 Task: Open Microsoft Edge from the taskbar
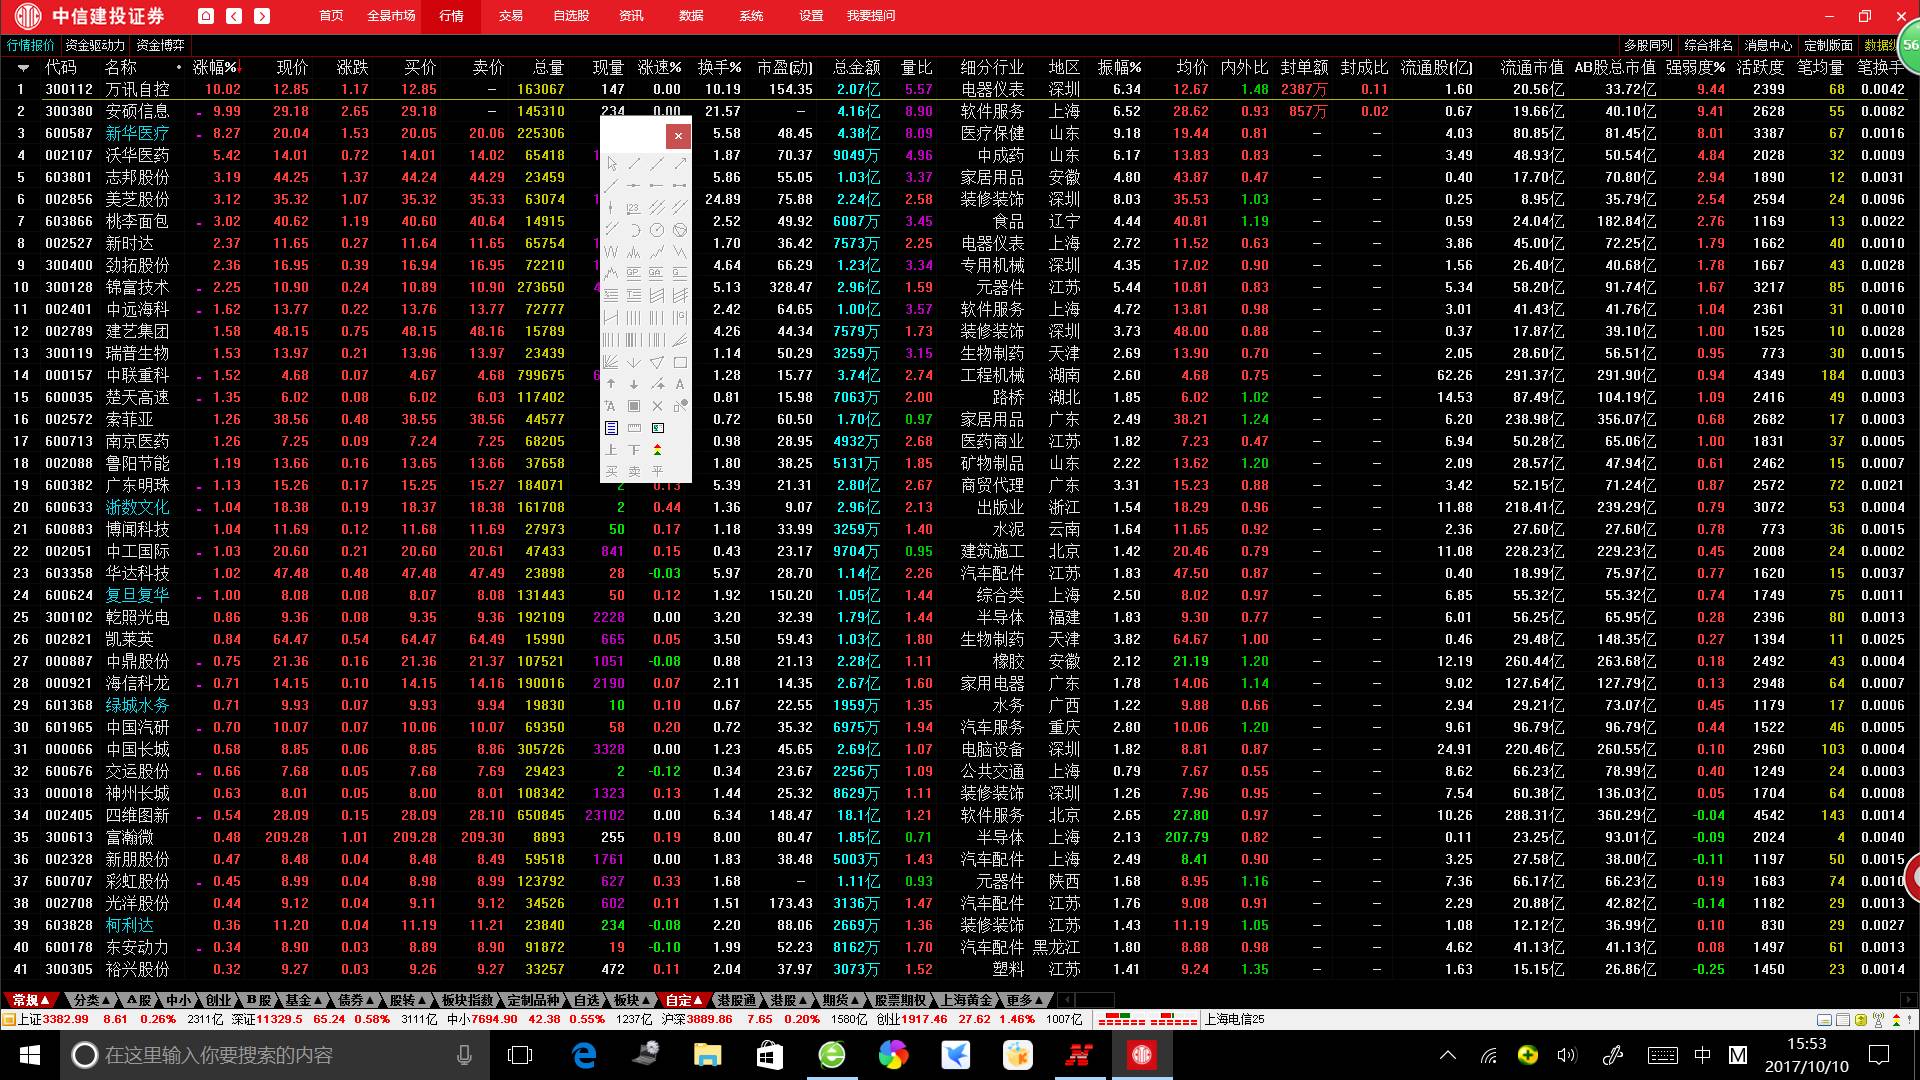[x=584, y=1055]
